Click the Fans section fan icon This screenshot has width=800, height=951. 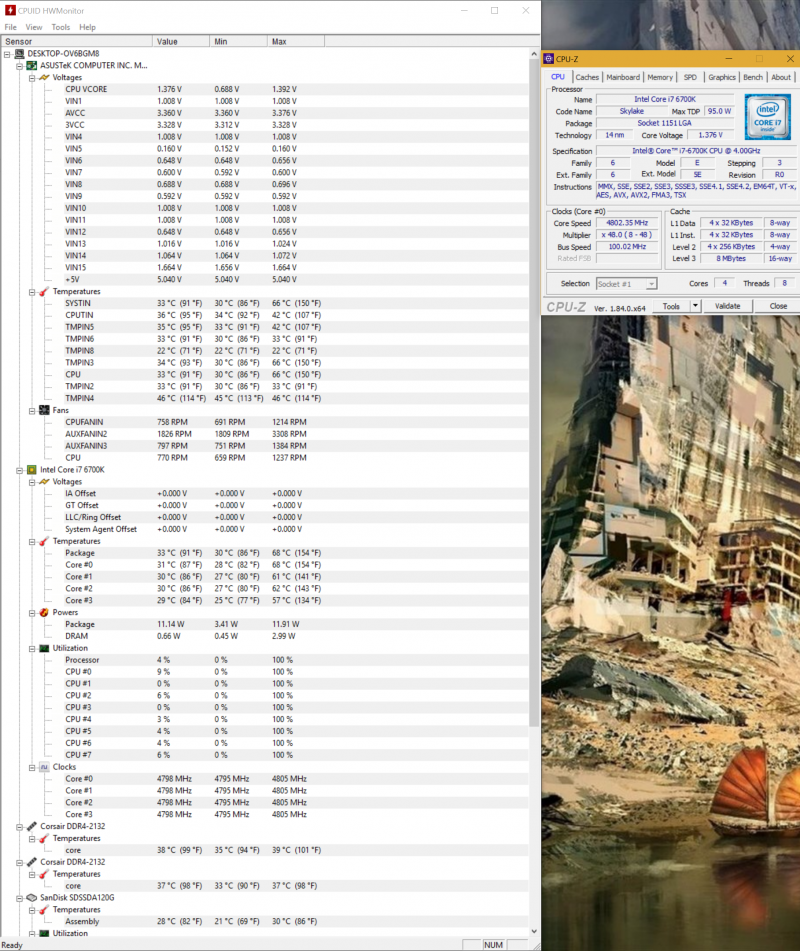click(x=44, y=411)
